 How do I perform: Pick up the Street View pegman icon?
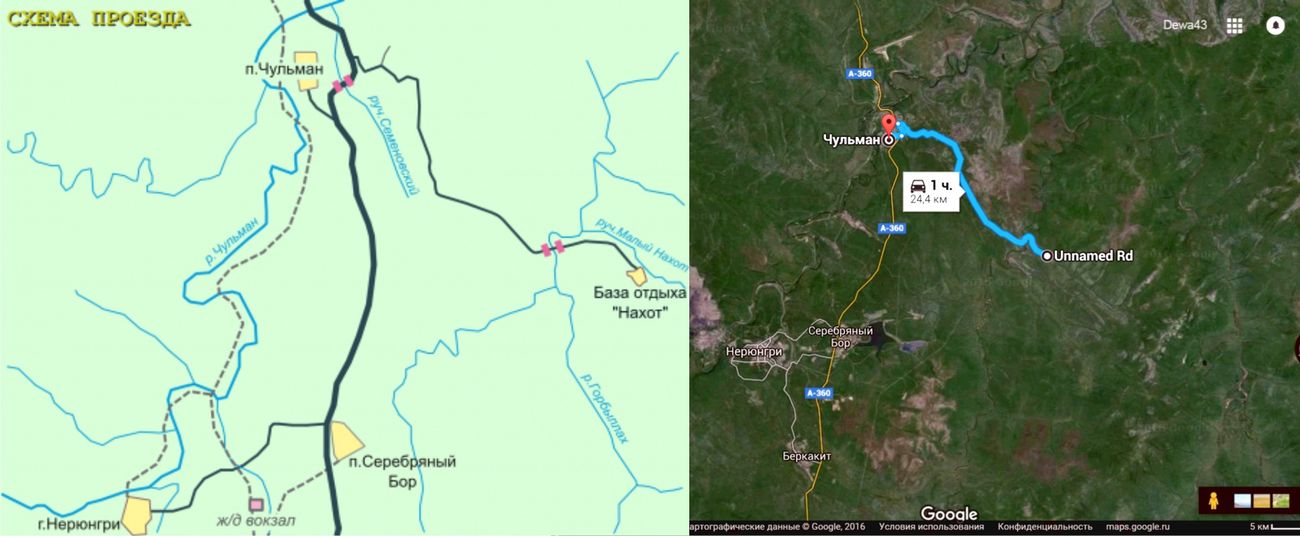[1215, 500]
